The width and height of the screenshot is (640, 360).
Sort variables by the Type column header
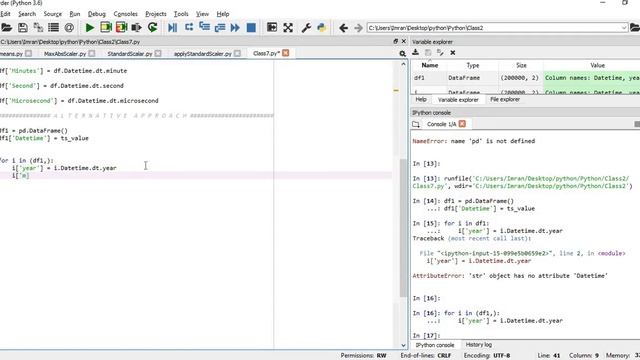pyautogui.click(x=473, y=65)
